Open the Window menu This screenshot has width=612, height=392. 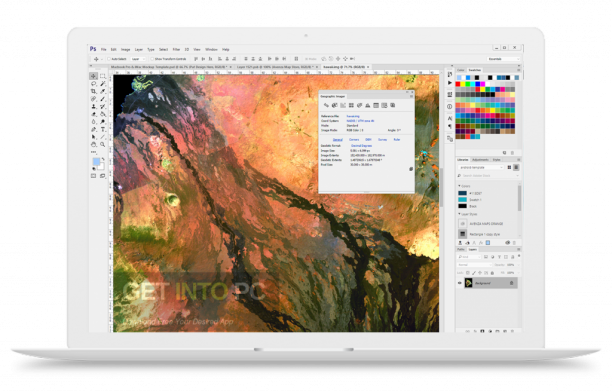pos(211,50)
